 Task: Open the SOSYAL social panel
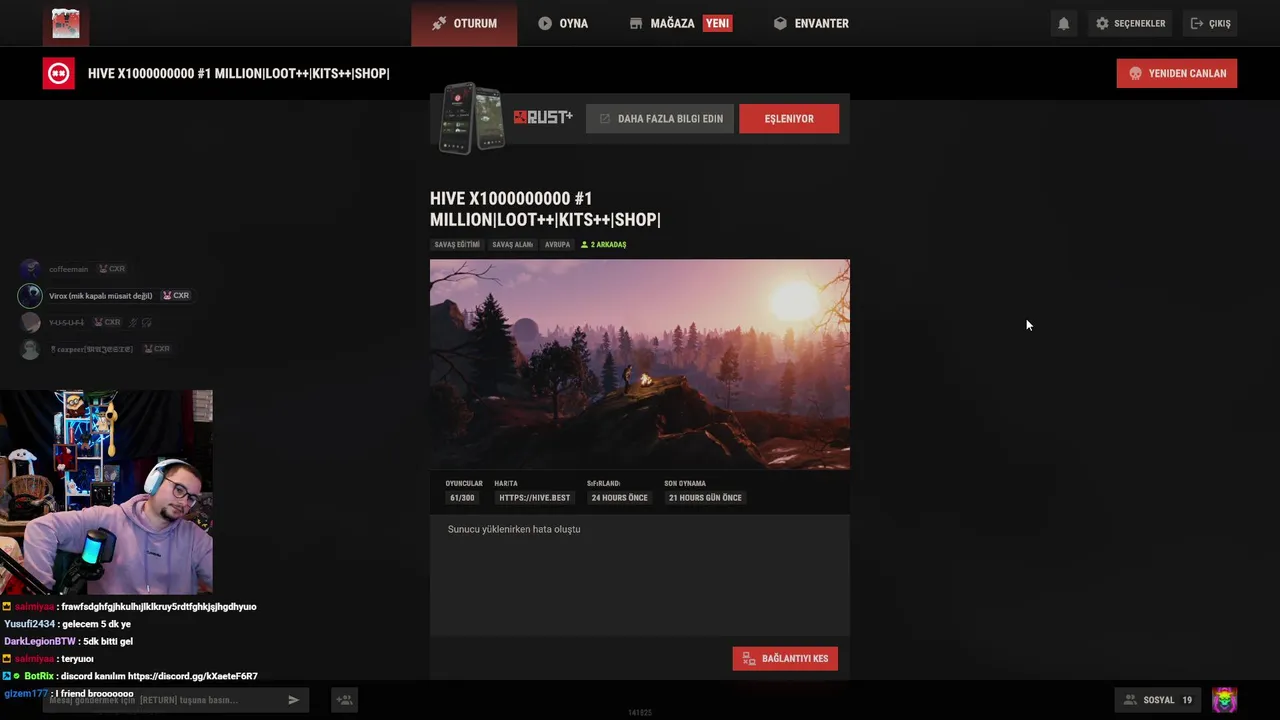click(x=1158, y=700)
